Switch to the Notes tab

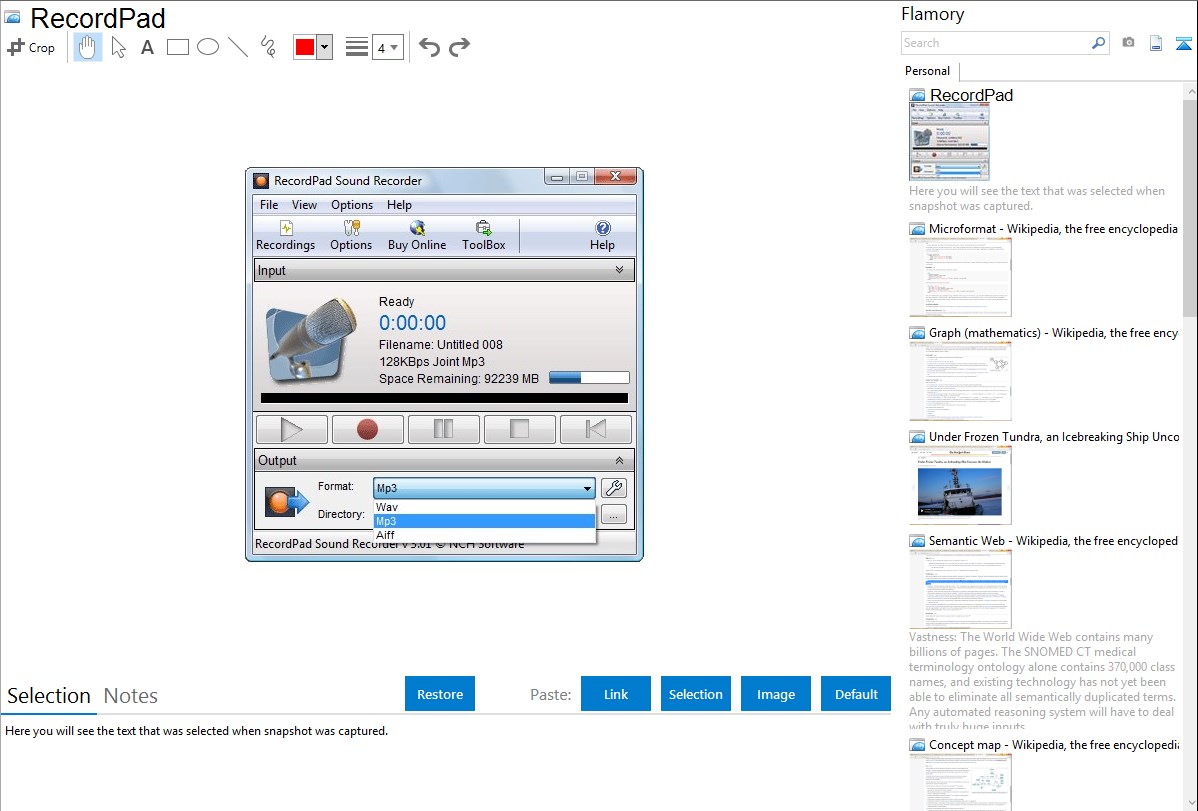(131, 696)
